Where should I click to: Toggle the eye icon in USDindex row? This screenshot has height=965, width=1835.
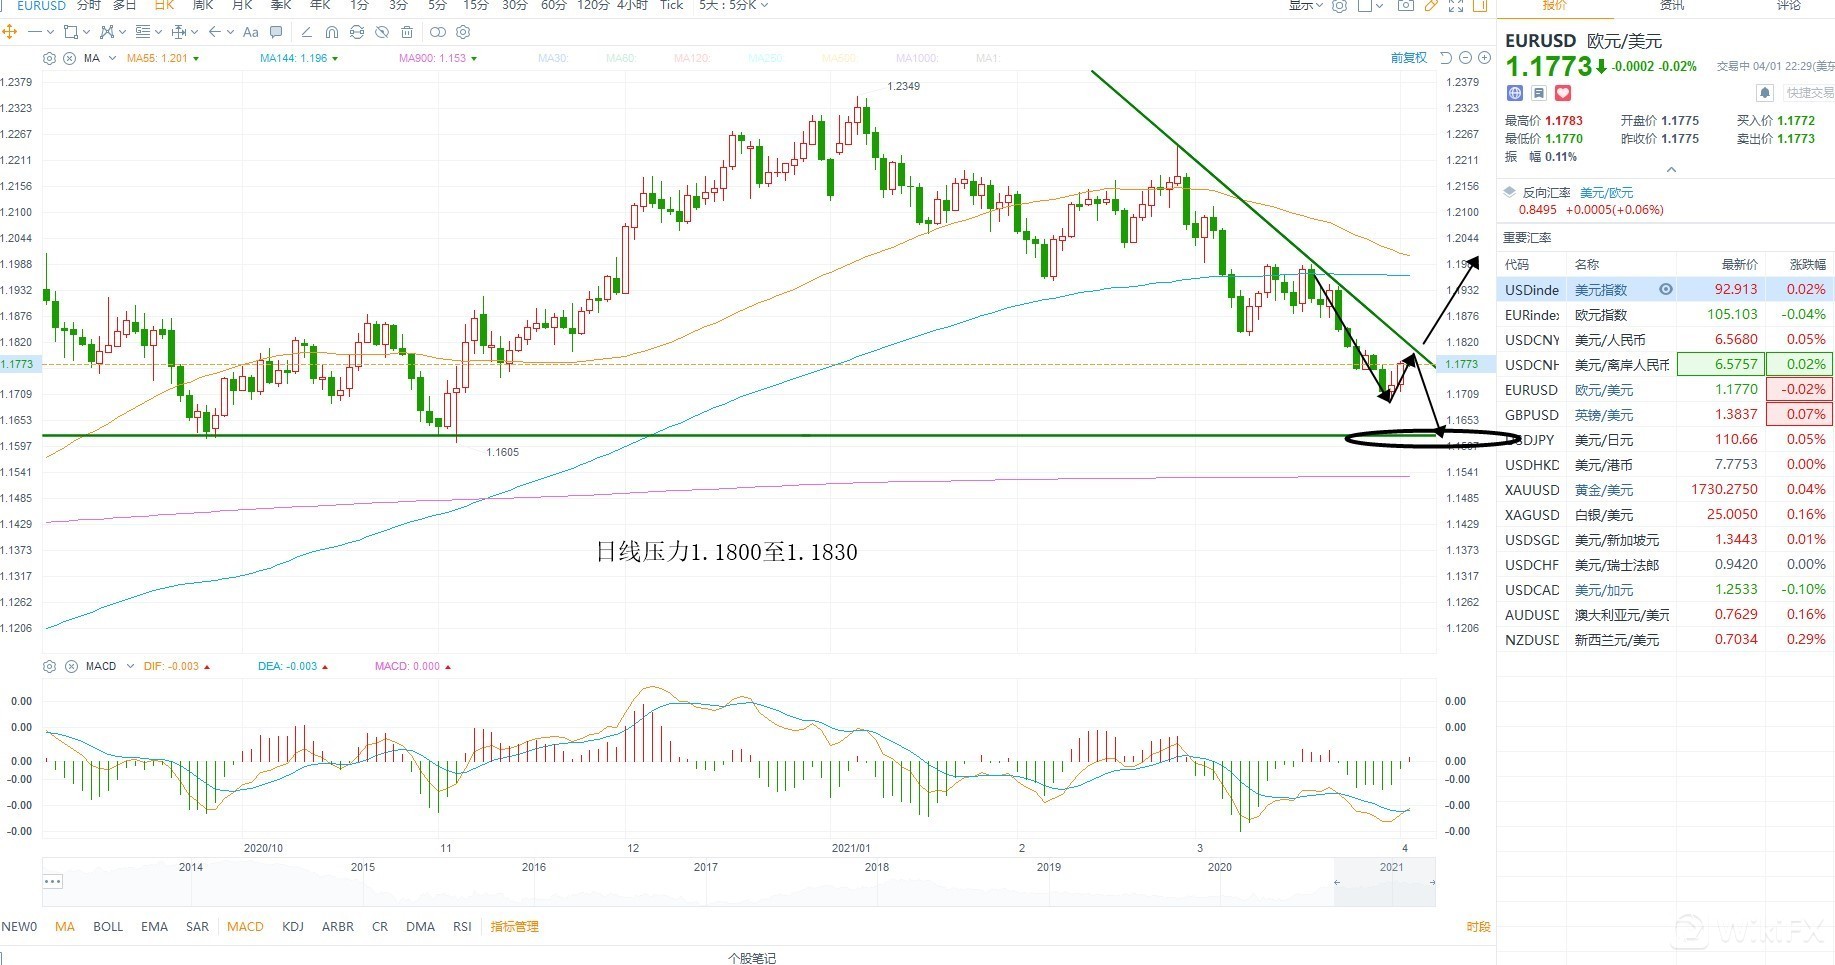pyautogui.click(x=1666, y=289)
